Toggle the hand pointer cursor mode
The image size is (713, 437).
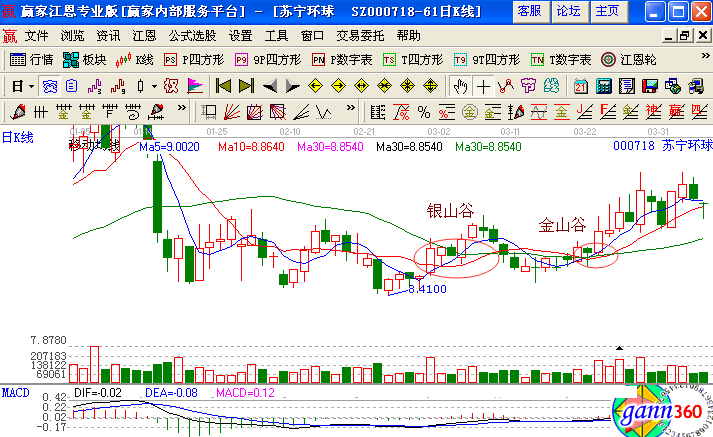pyautogui.click(x=459, y=85)
